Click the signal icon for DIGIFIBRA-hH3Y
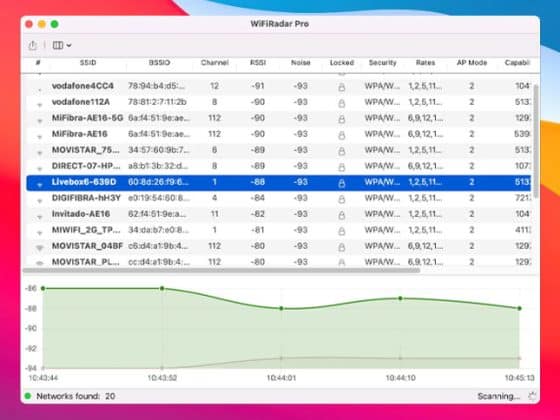The width and height of the screenshot is (560, 420). point(40,201)
